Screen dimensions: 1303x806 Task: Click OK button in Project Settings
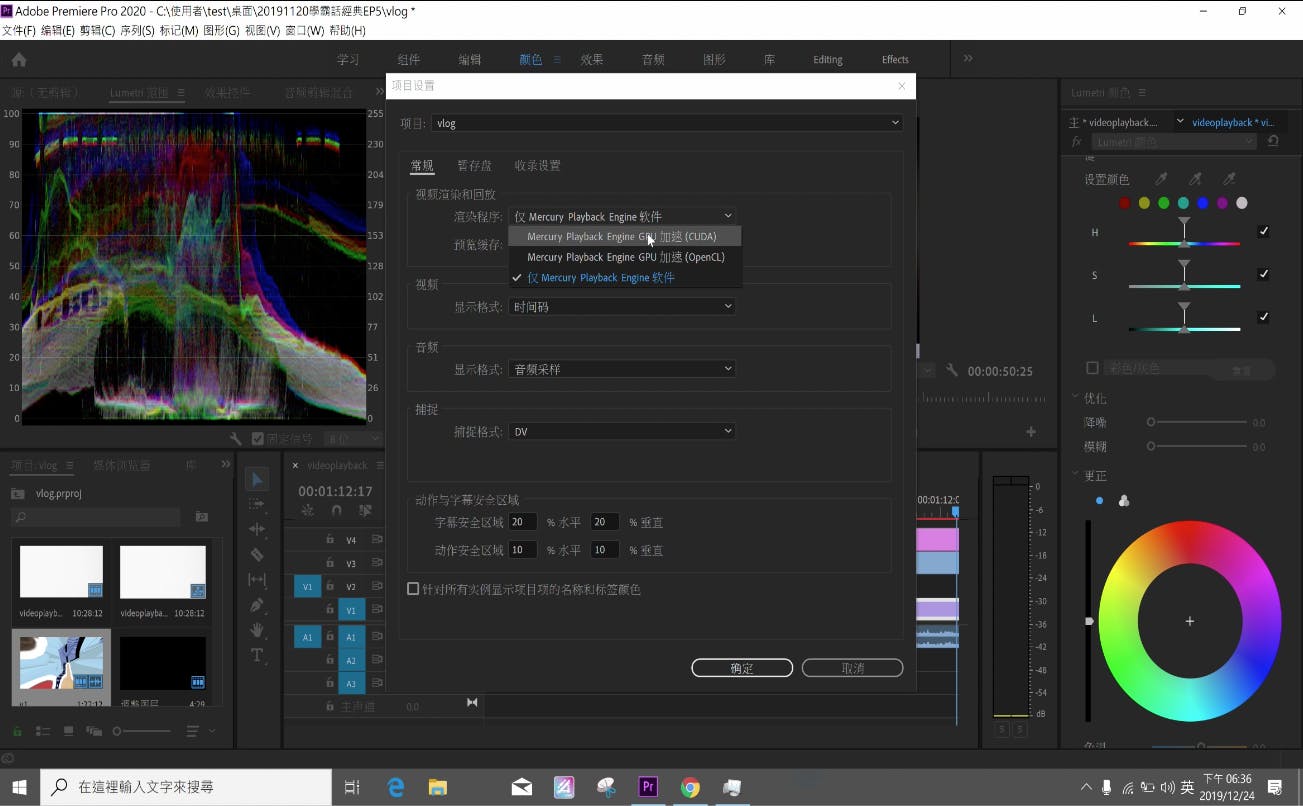click(x=742, y=668)
